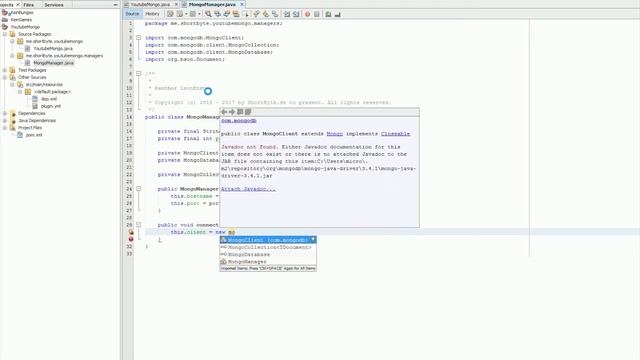Click Next Bookmark icon in editor toolbar
This screenshot has height=360, width=640.
266,14
